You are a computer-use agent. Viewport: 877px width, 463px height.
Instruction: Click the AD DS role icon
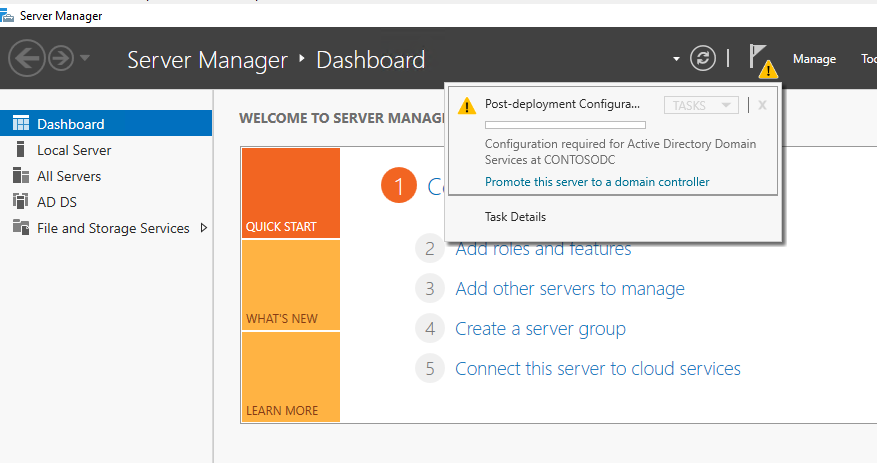(x=20, y=202)
